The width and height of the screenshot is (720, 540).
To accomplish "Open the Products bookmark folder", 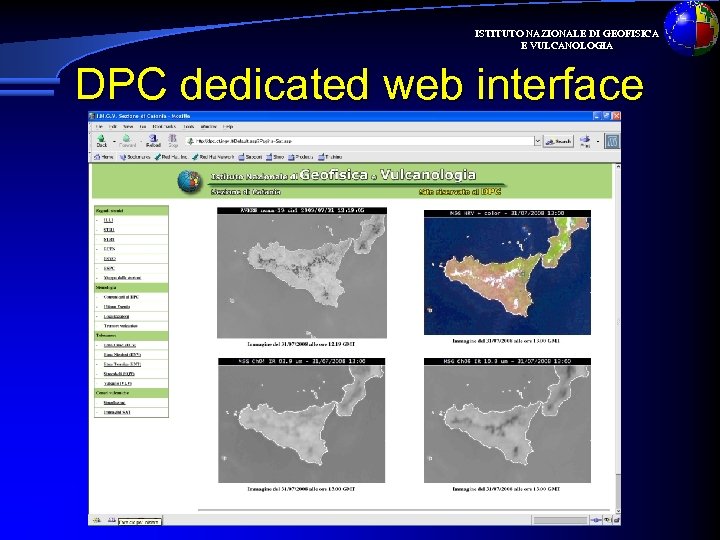I will click(301, 157).
